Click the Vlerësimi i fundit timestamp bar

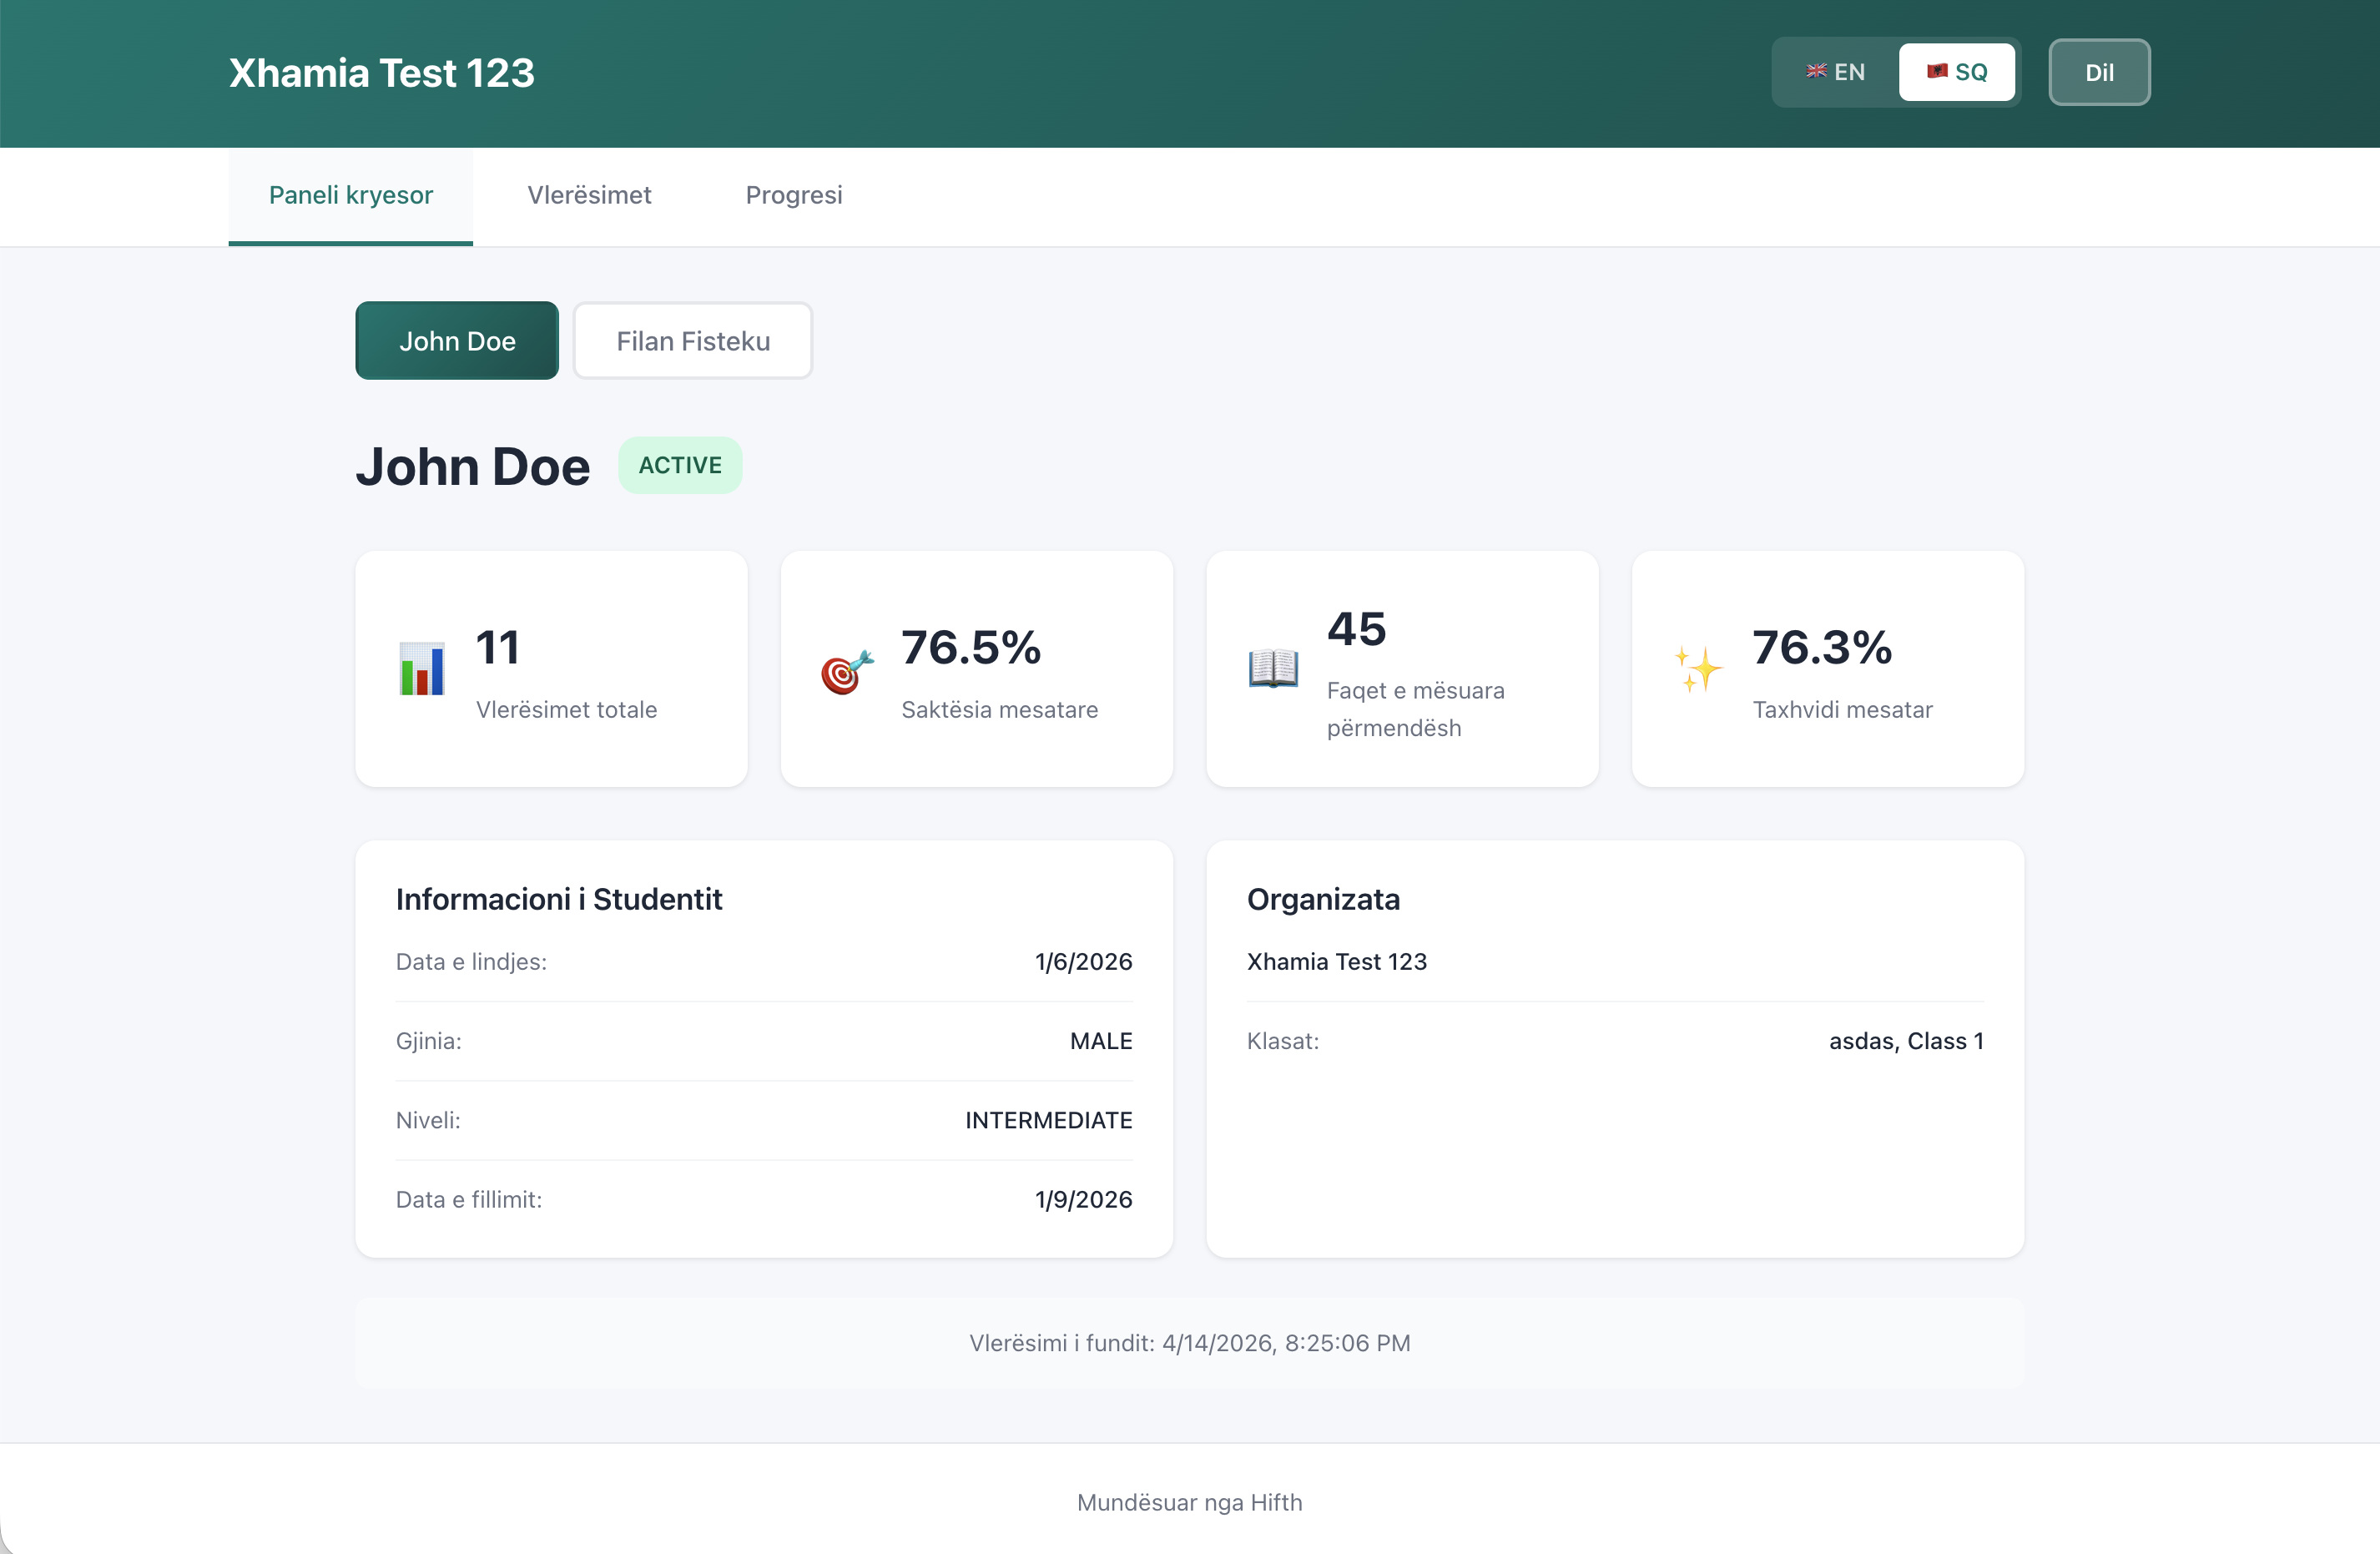point(1189,1343)
